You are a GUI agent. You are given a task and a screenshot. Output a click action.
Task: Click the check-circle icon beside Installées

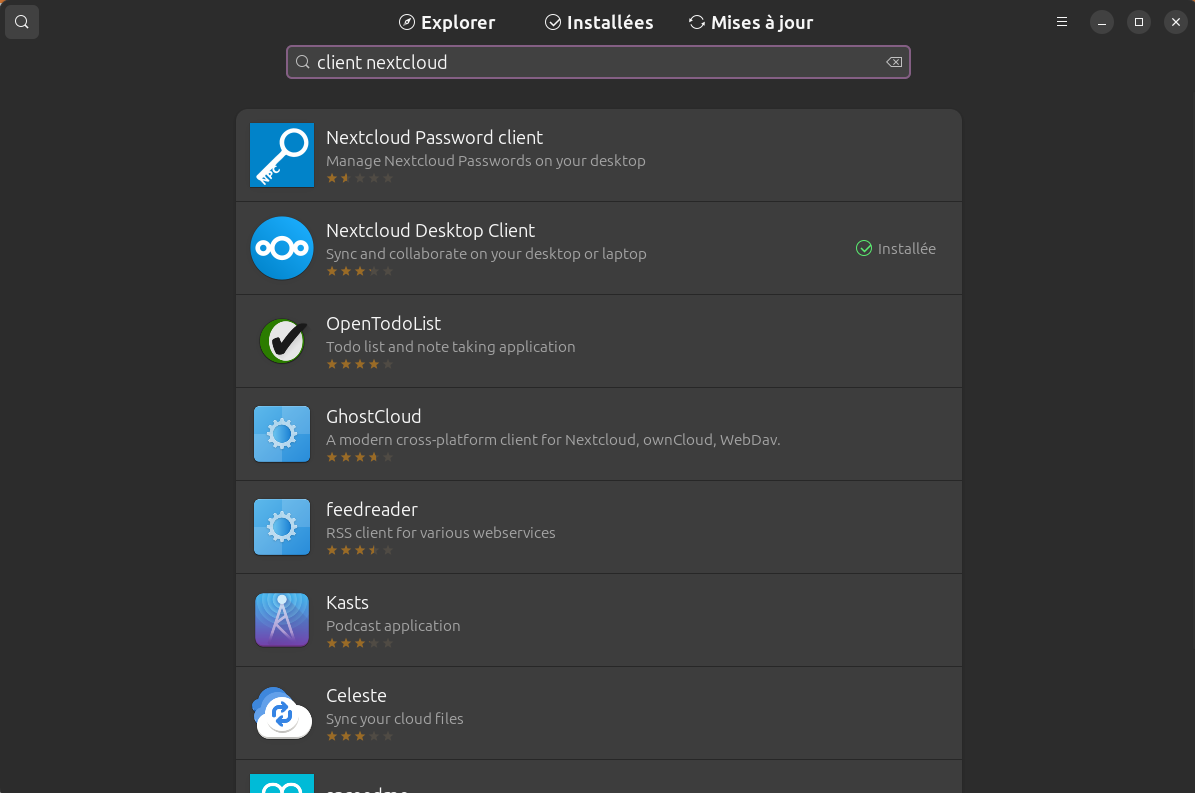click(553, 23)
